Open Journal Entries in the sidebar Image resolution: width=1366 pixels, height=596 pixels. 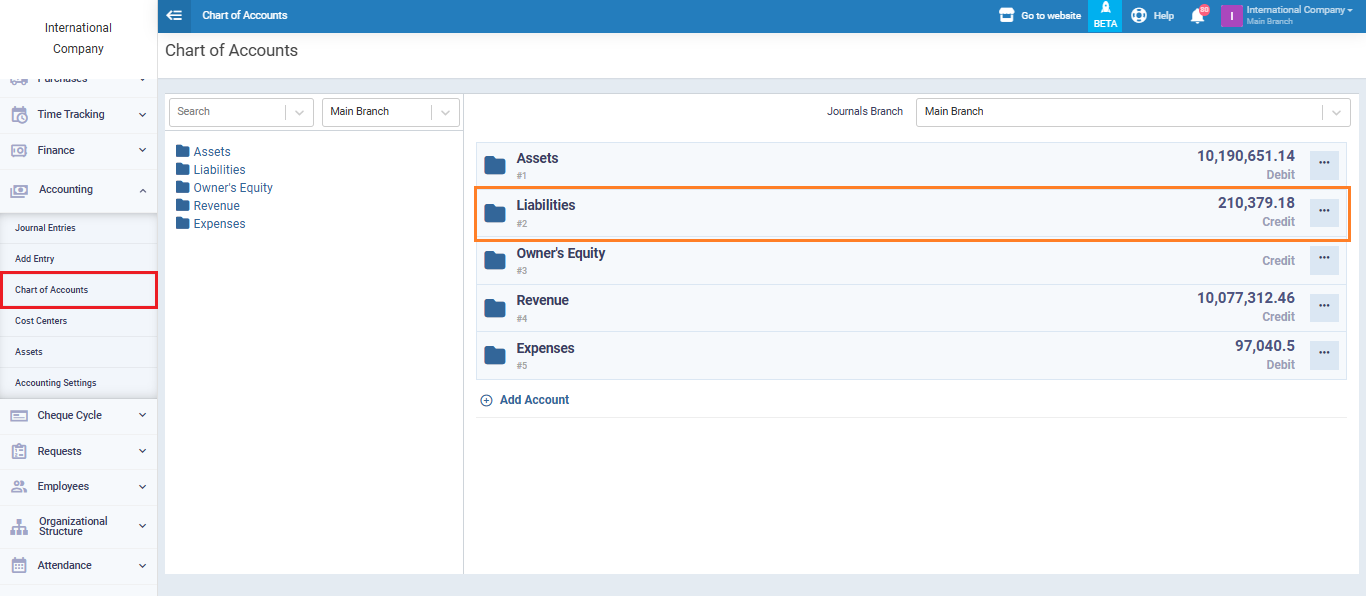click(46, 228)
